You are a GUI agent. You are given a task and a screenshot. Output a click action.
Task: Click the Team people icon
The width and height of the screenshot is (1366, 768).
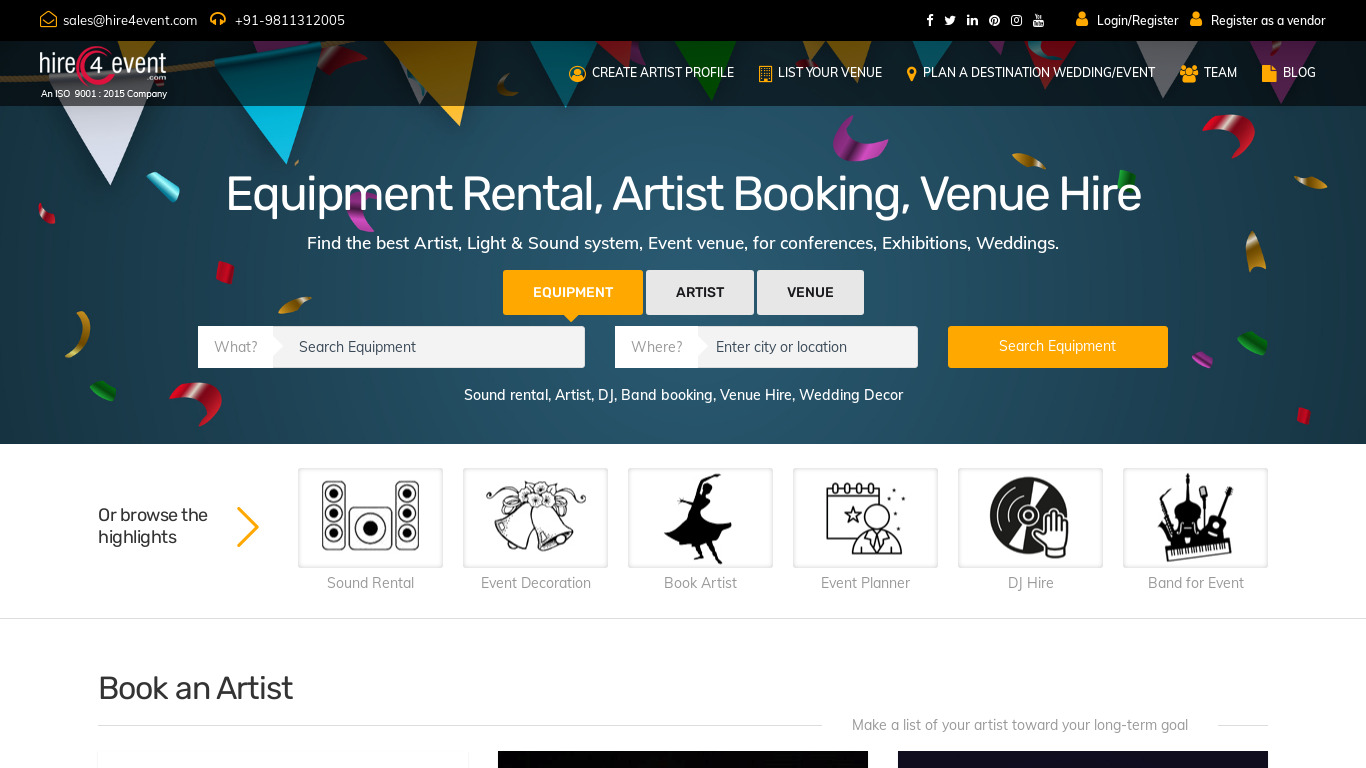pos(1189,73)
